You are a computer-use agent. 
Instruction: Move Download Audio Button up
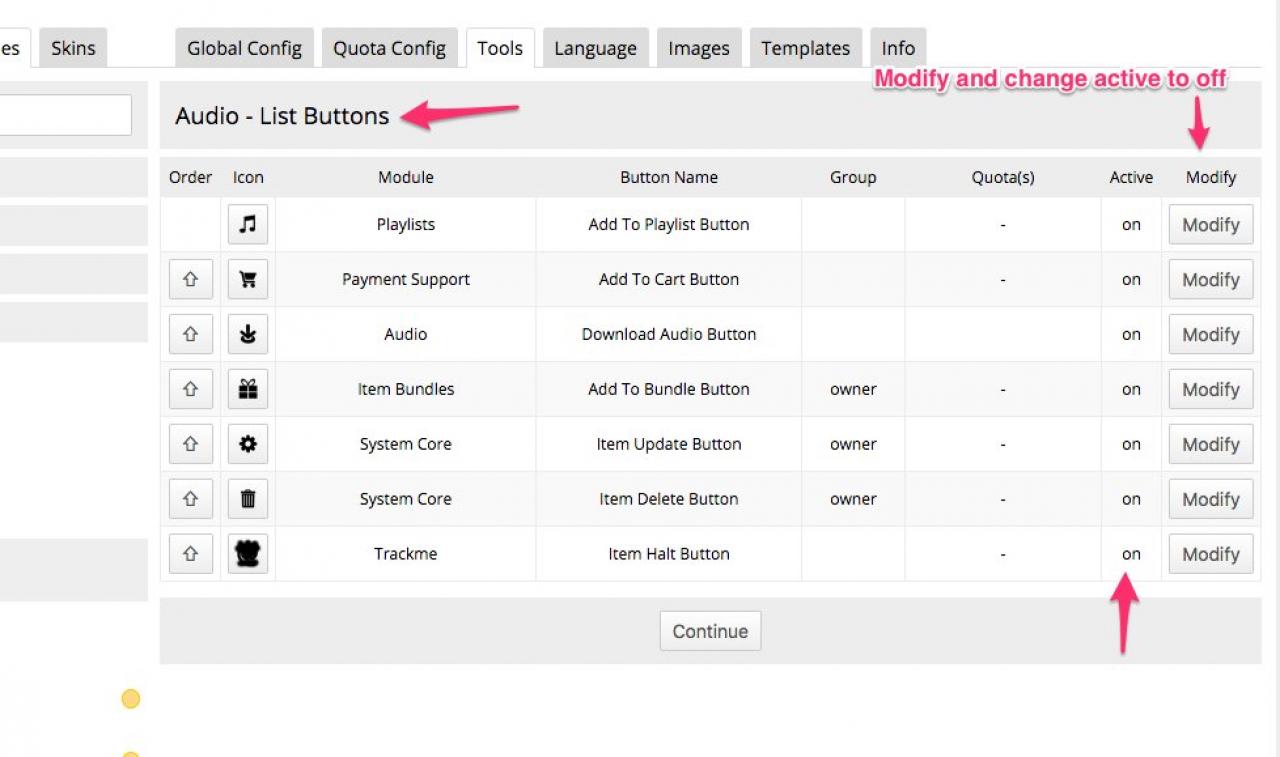(x=191, y=335)
